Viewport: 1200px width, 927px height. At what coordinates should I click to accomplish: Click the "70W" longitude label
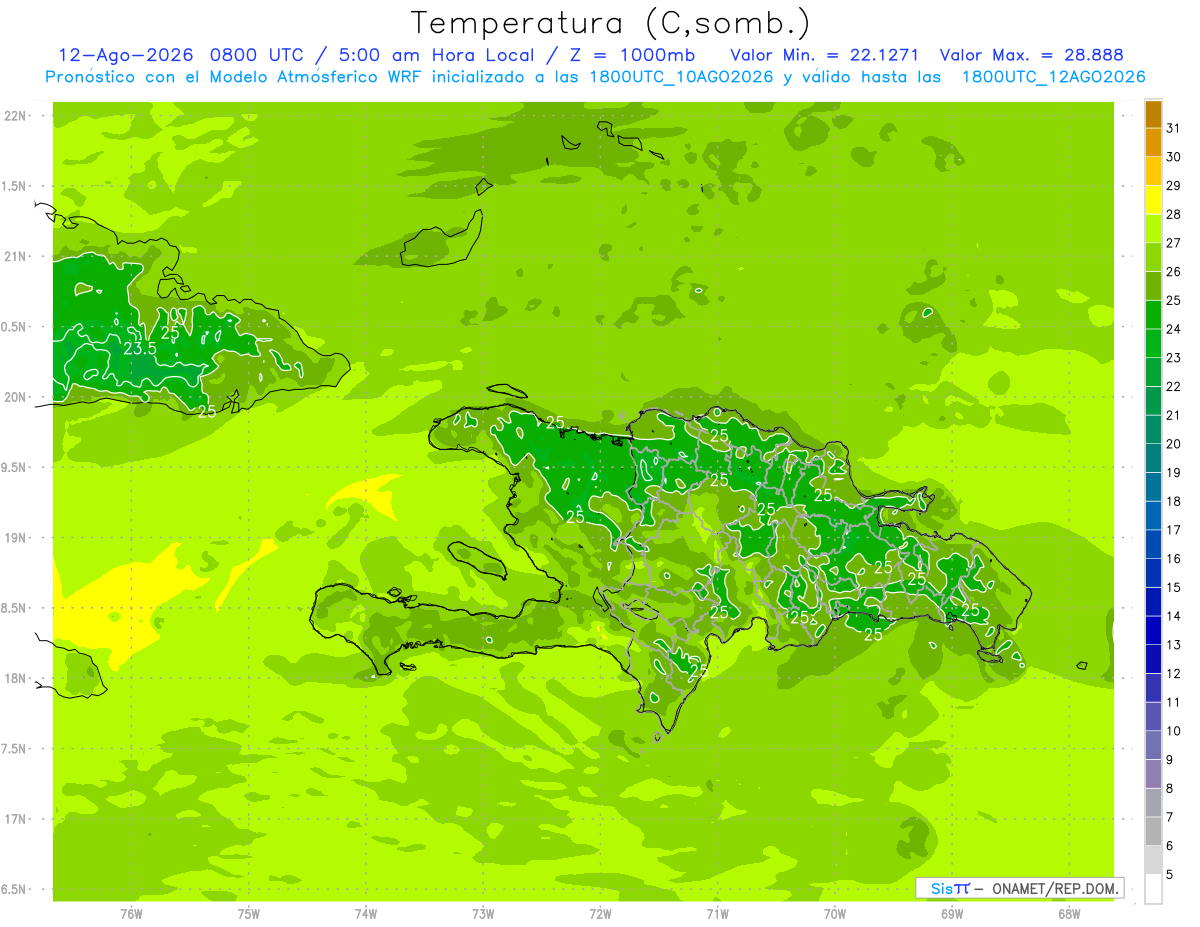[835, 914]
